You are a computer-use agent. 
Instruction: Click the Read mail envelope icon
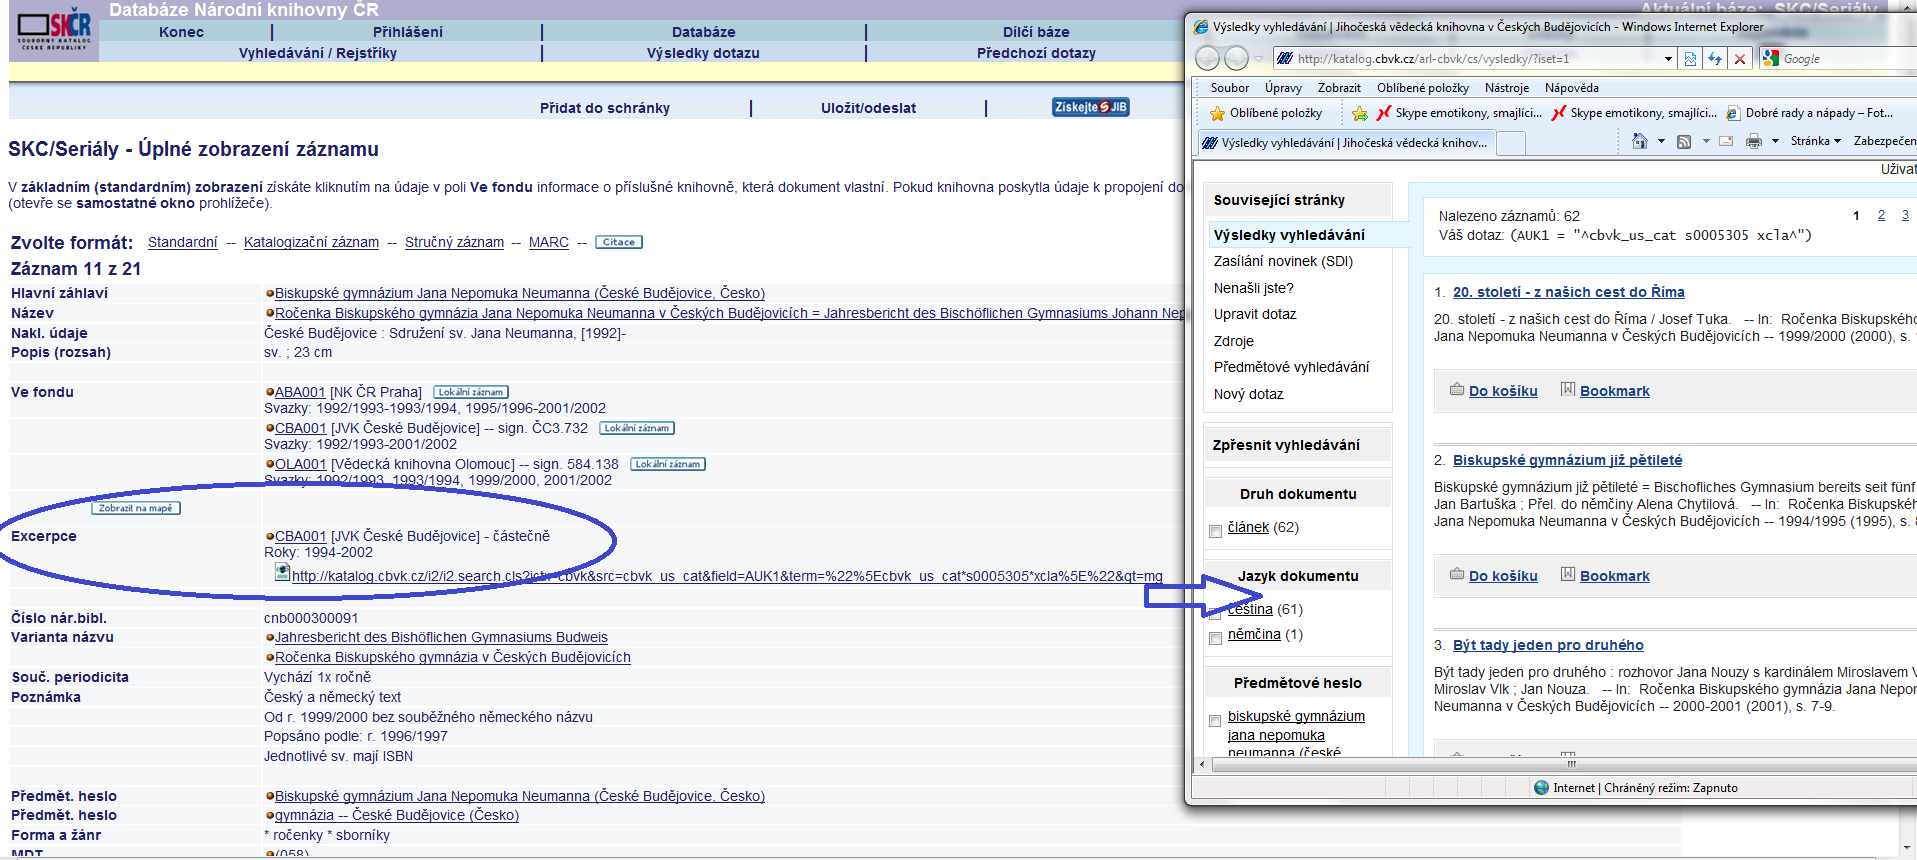[x=1726, y=141]
